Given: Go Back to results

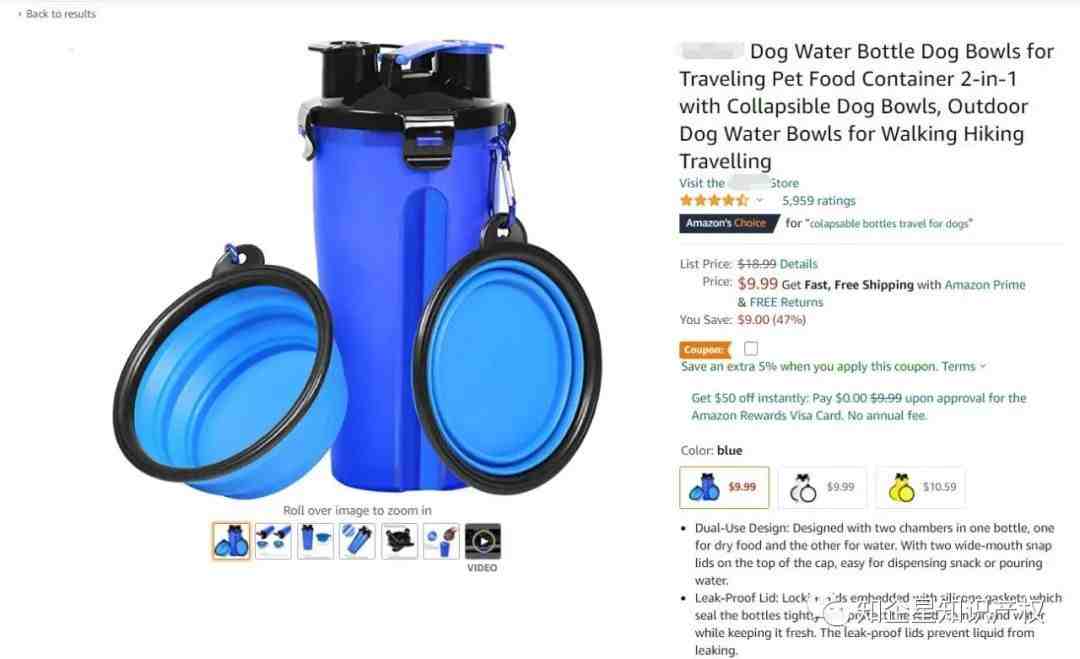Looking at the screenshot, I should click(x=58, y=14).
